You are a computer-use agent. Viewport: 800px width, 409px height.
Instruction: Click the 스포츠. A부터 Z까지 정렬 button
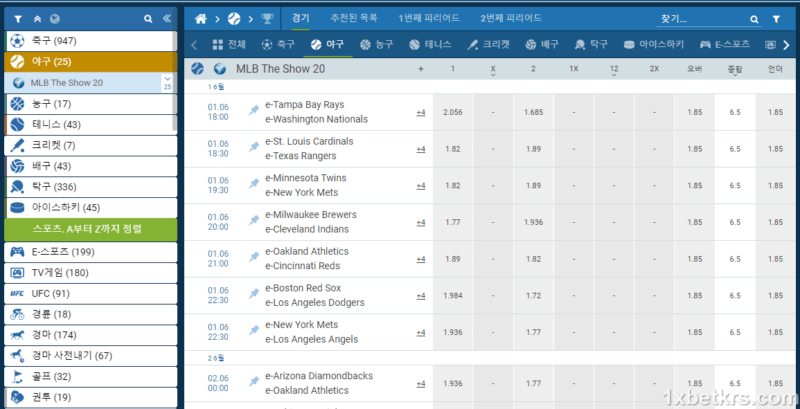90,229
